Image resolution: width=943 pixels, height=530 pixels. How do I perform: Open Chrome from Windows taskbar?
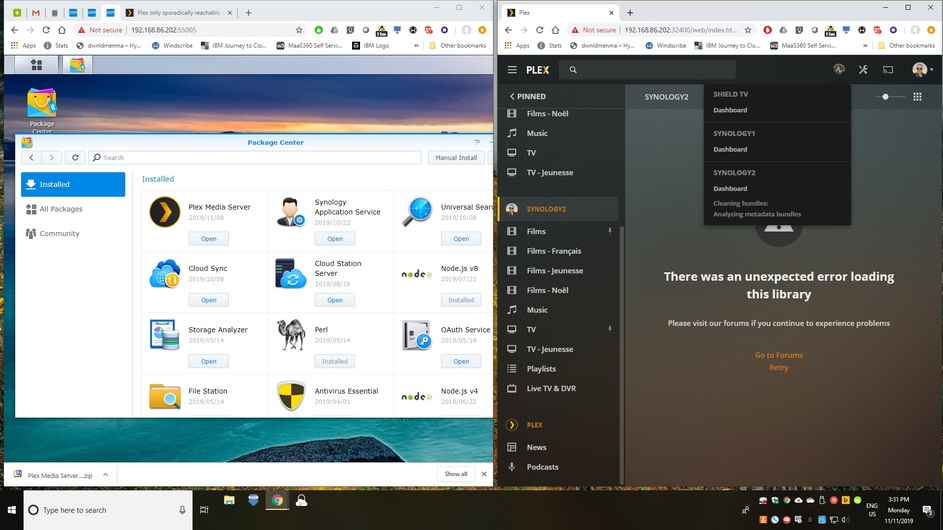[x=277, y=501]
